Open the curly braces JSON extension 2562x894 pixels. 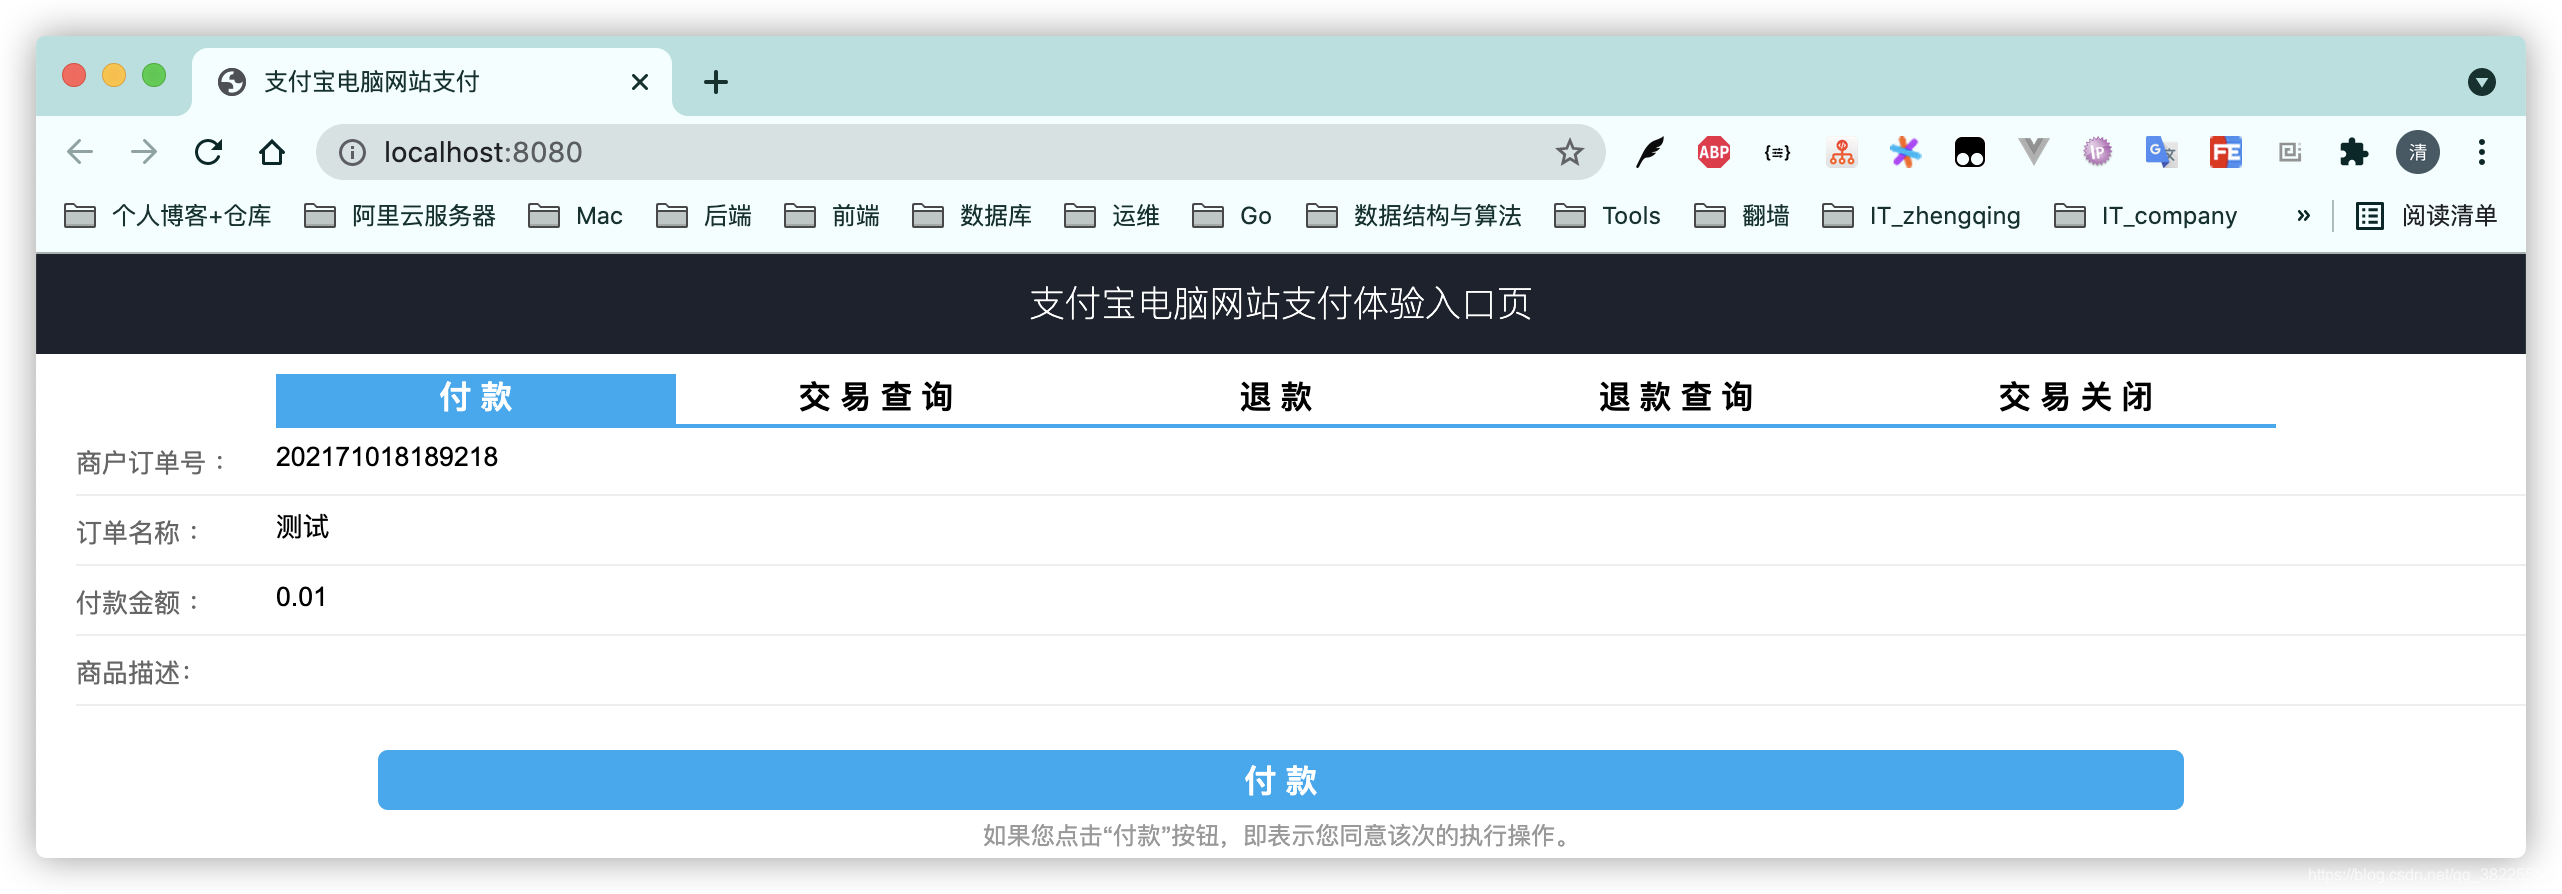coord(1778,152)
